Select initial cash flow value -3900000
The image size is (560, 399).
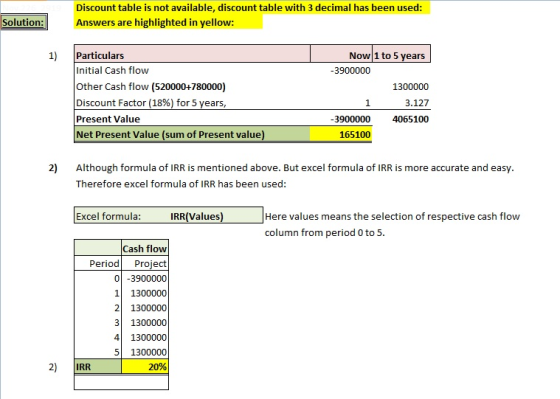[350, 71]
